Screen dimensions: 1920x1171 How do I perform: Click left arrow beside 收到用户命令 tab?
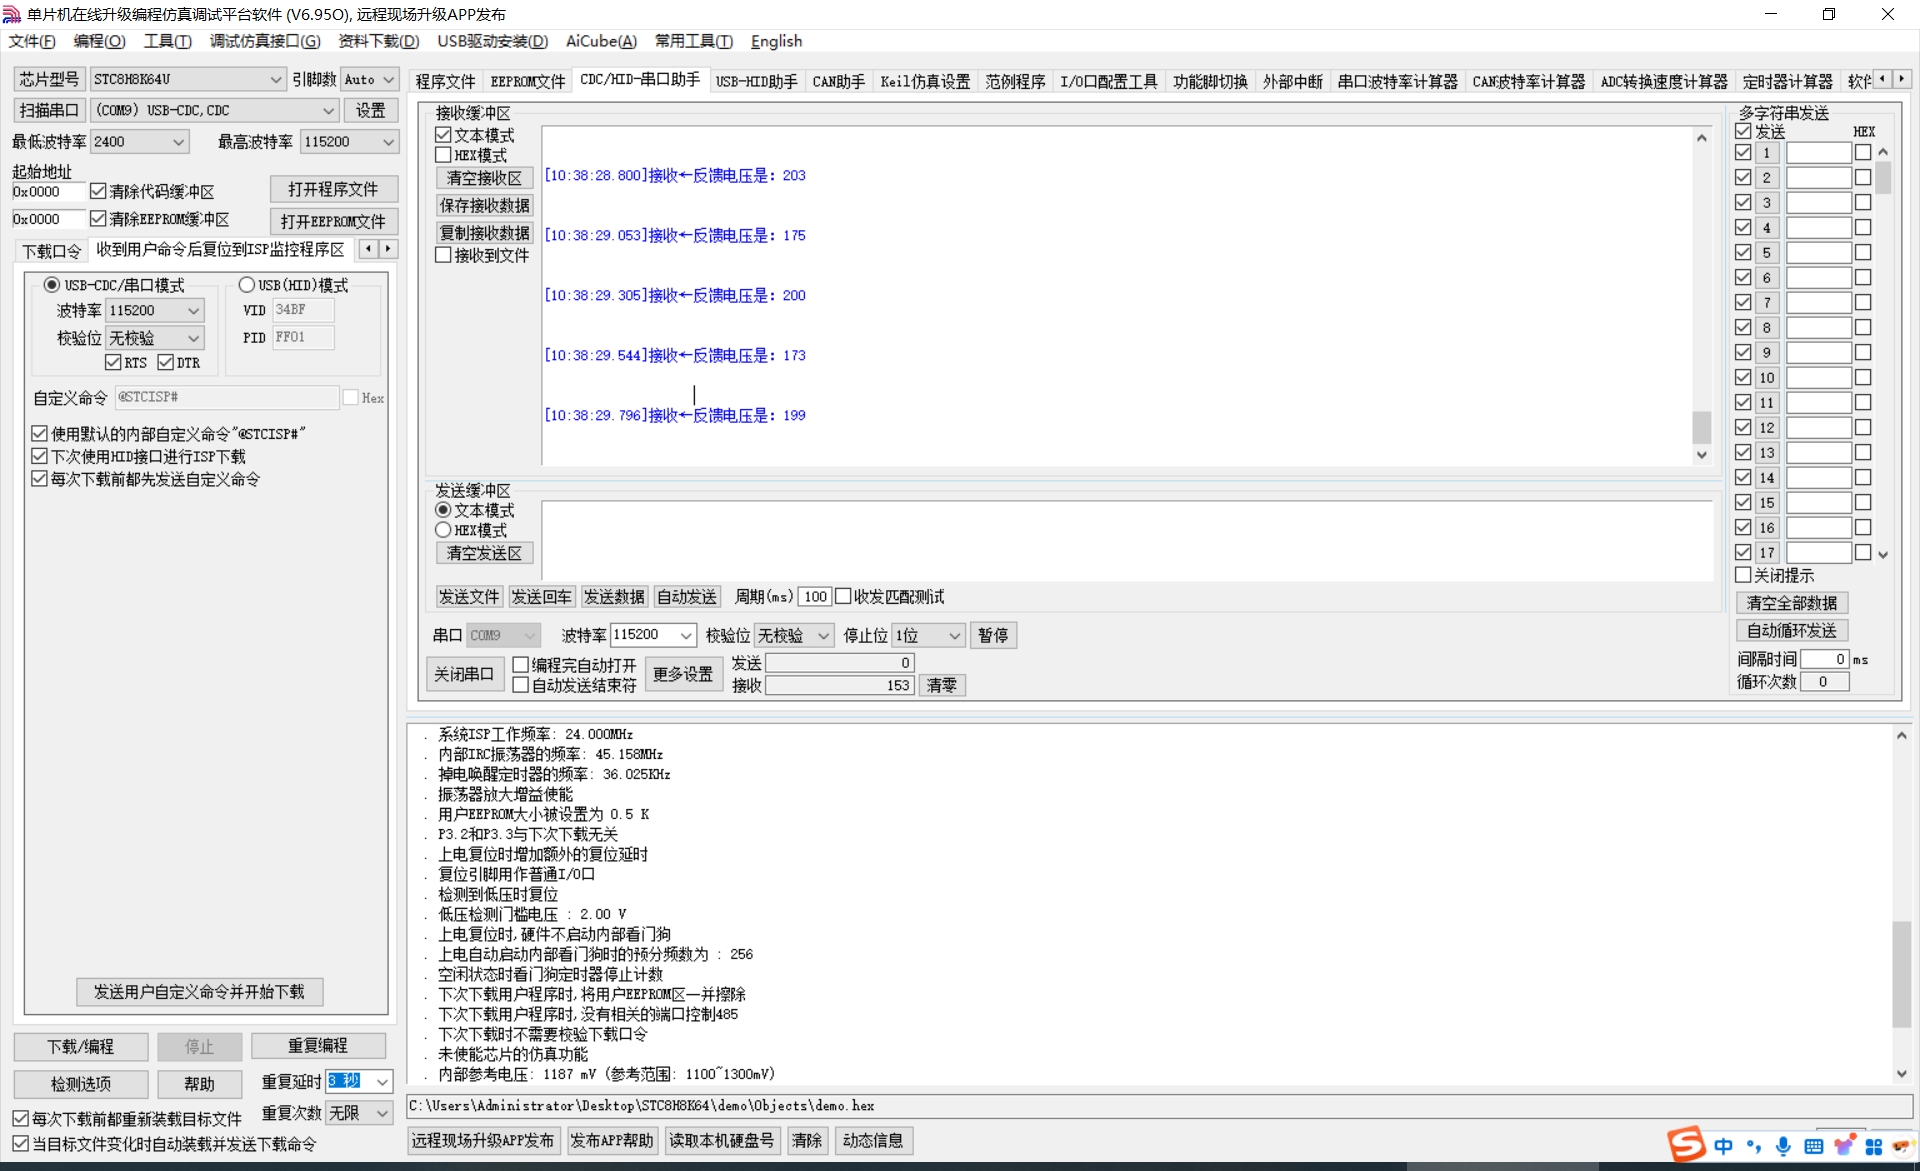[x=368, y=249]
